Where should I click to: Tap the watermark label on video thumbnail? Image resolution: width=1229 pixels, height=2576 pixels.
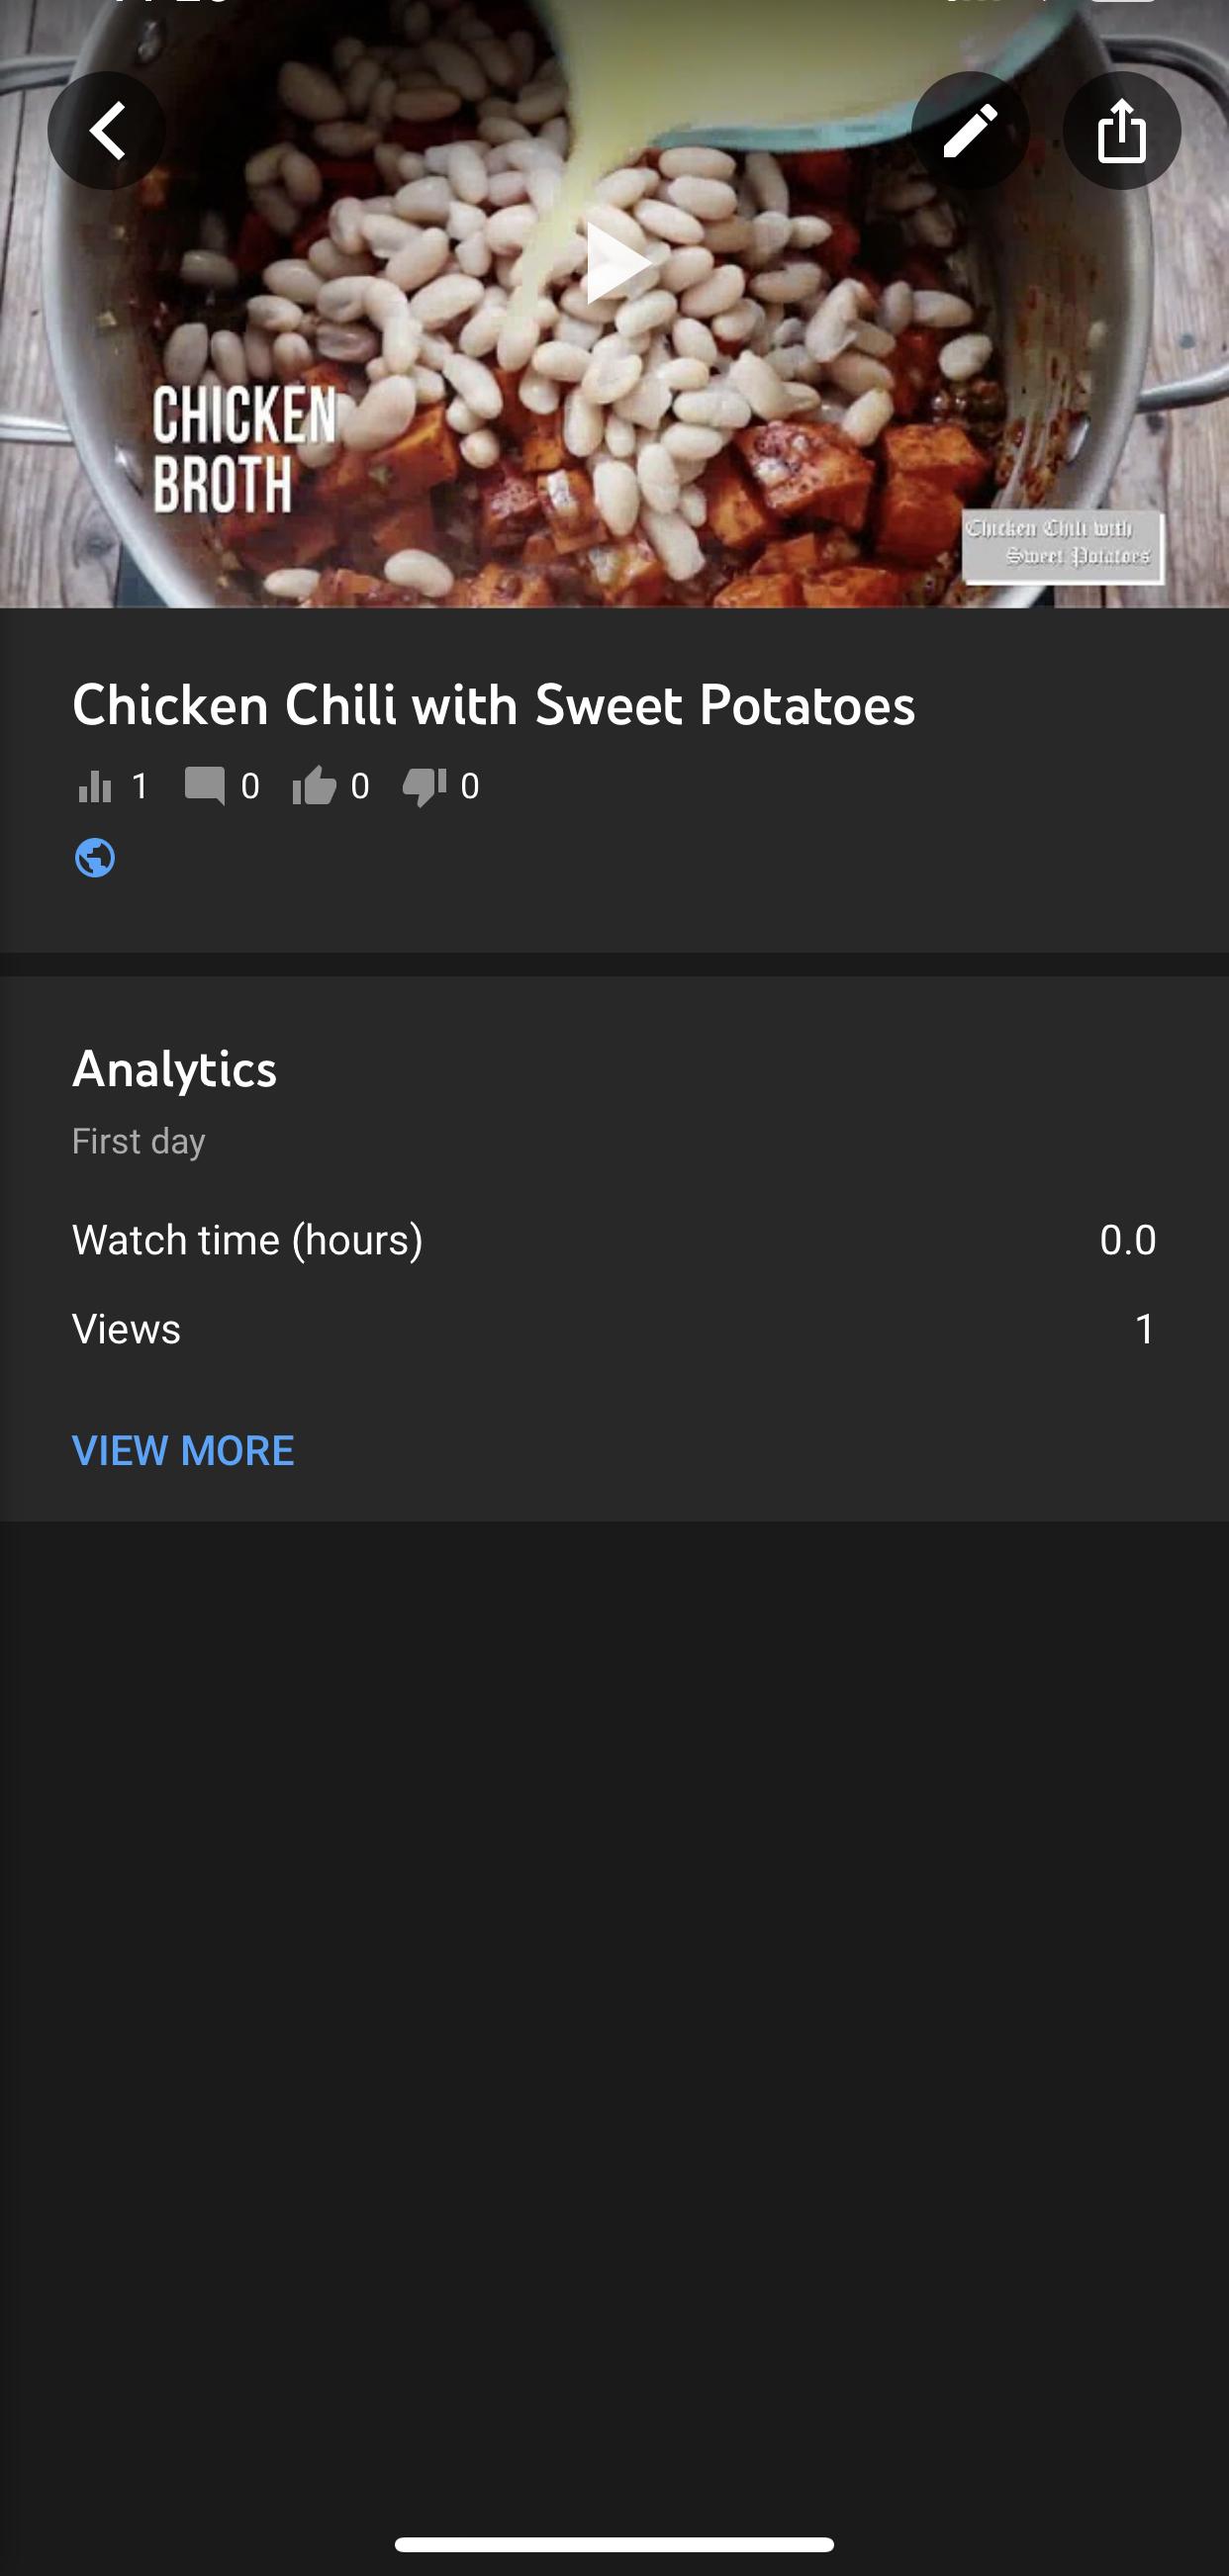(1062, 546)
